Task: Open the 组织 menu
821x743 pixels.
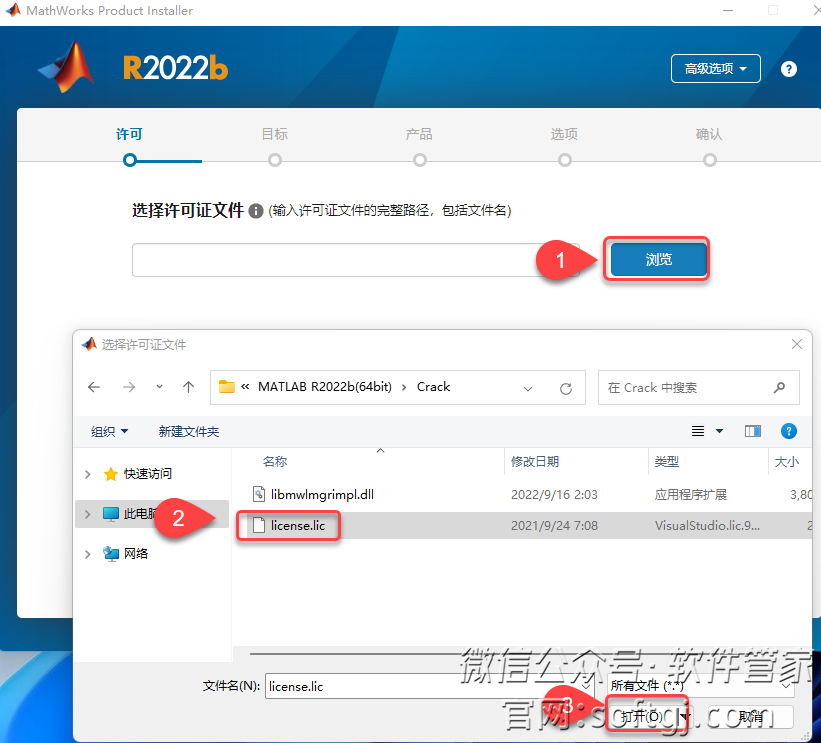Action: pyautogui.click(x=109, y=431)
